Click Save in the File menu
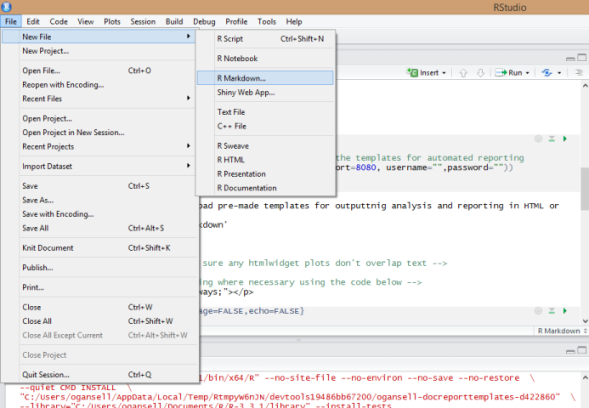Viewport: 589px width, 408px height. coord(98,186)
